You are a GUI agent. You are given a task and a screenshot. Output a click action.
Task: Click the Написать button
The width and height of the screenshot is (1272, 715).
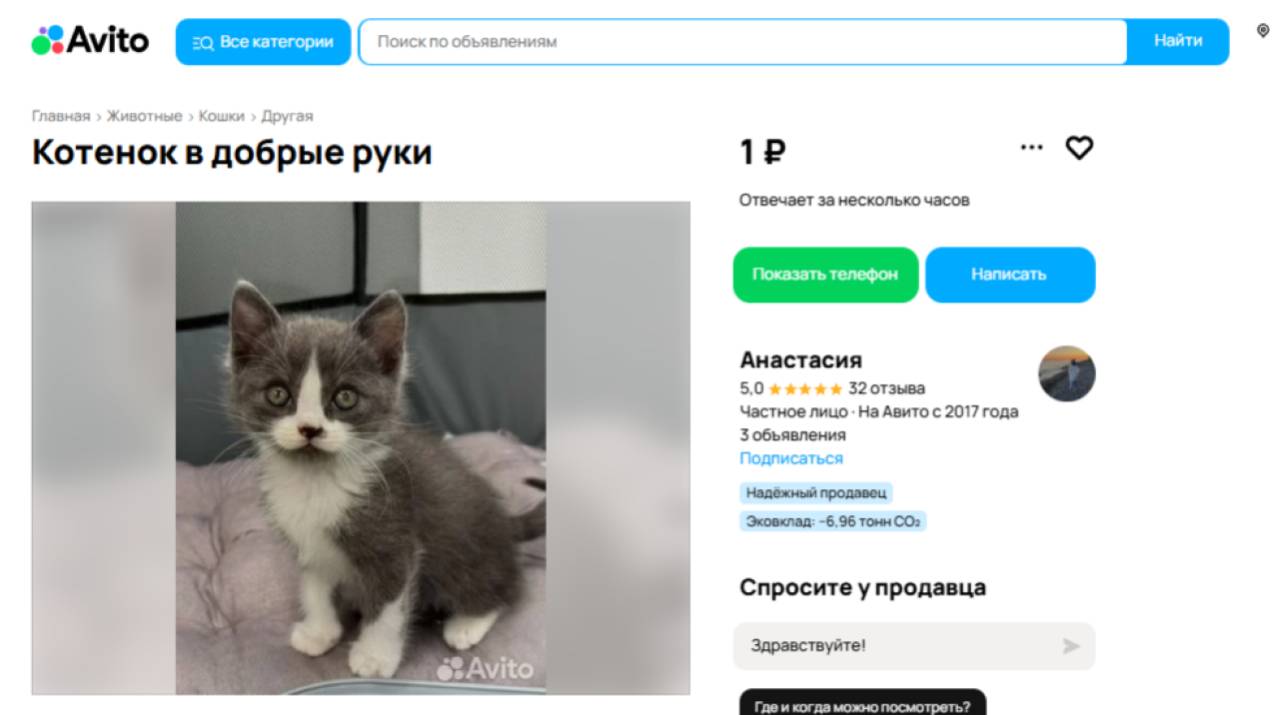(x=1010, y=275)
